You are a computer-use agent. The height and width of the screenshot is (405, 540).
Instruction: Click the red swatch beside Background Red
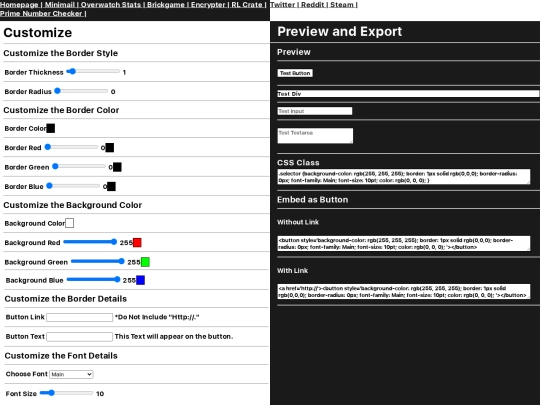(137, 242)
